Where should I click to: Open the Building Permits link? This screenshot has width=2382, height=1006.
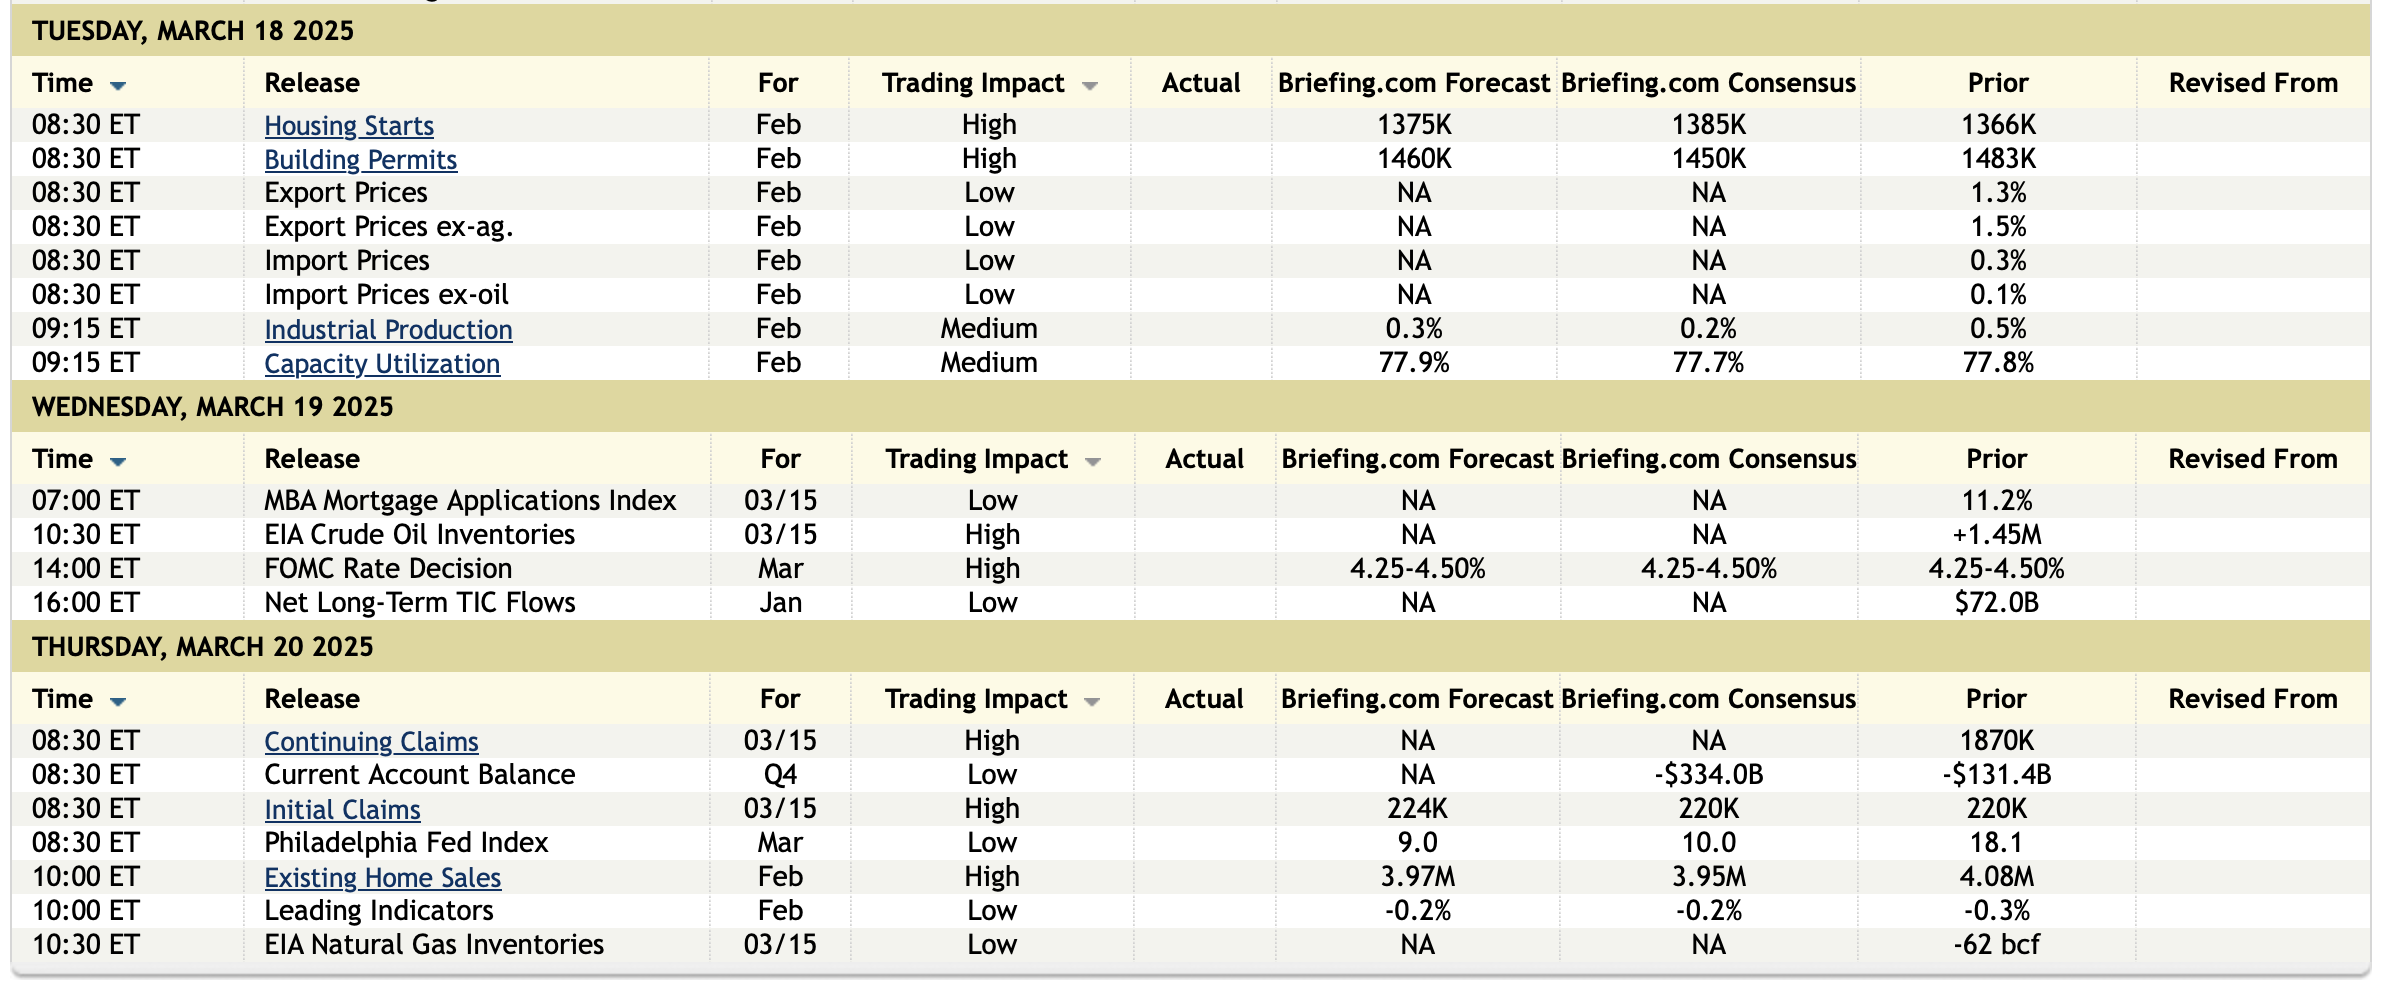(360, 160)
